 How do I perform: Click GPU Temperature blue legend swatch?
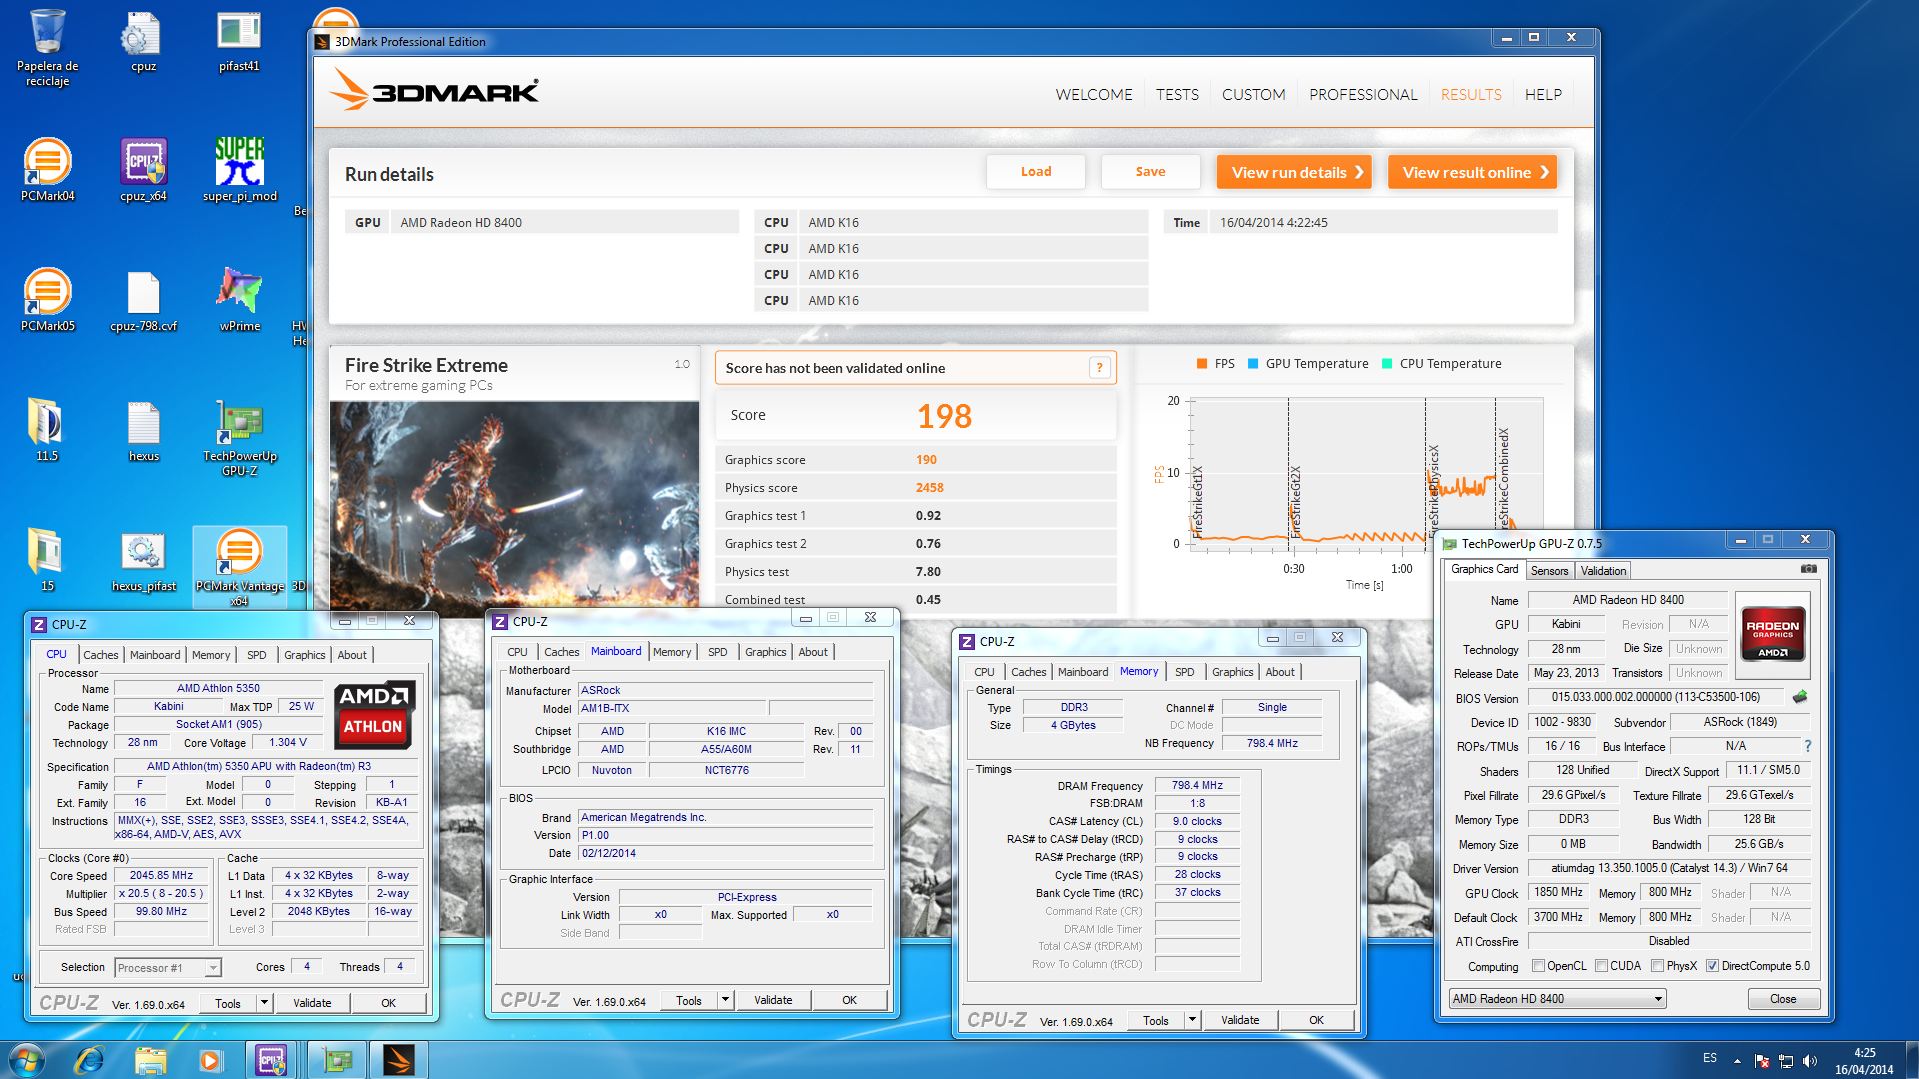[1253, 364]
